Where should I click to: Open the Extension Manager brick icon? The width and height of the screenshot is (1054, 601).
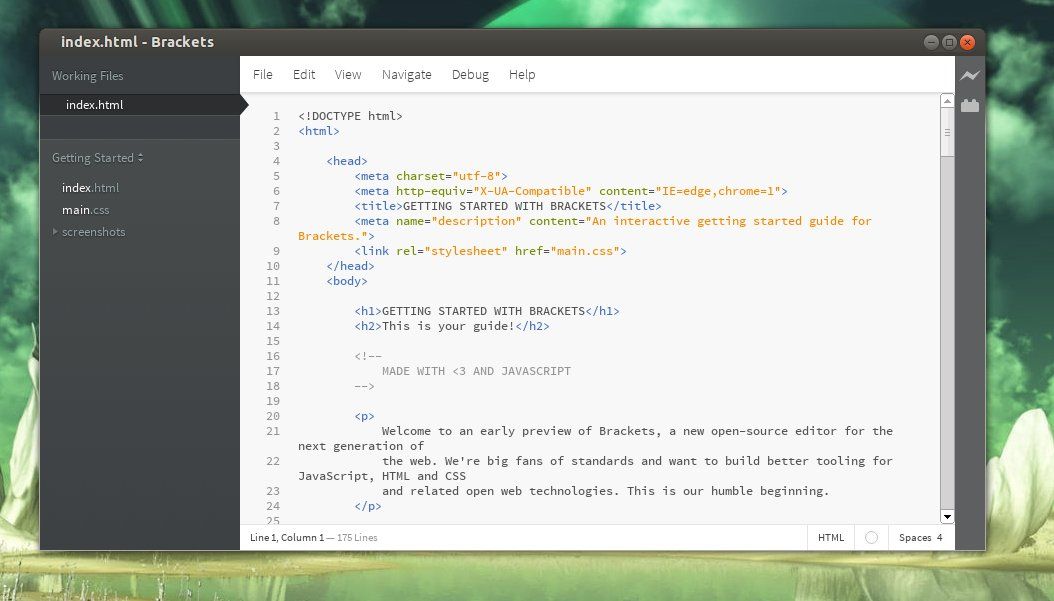[x=969, y=105]
